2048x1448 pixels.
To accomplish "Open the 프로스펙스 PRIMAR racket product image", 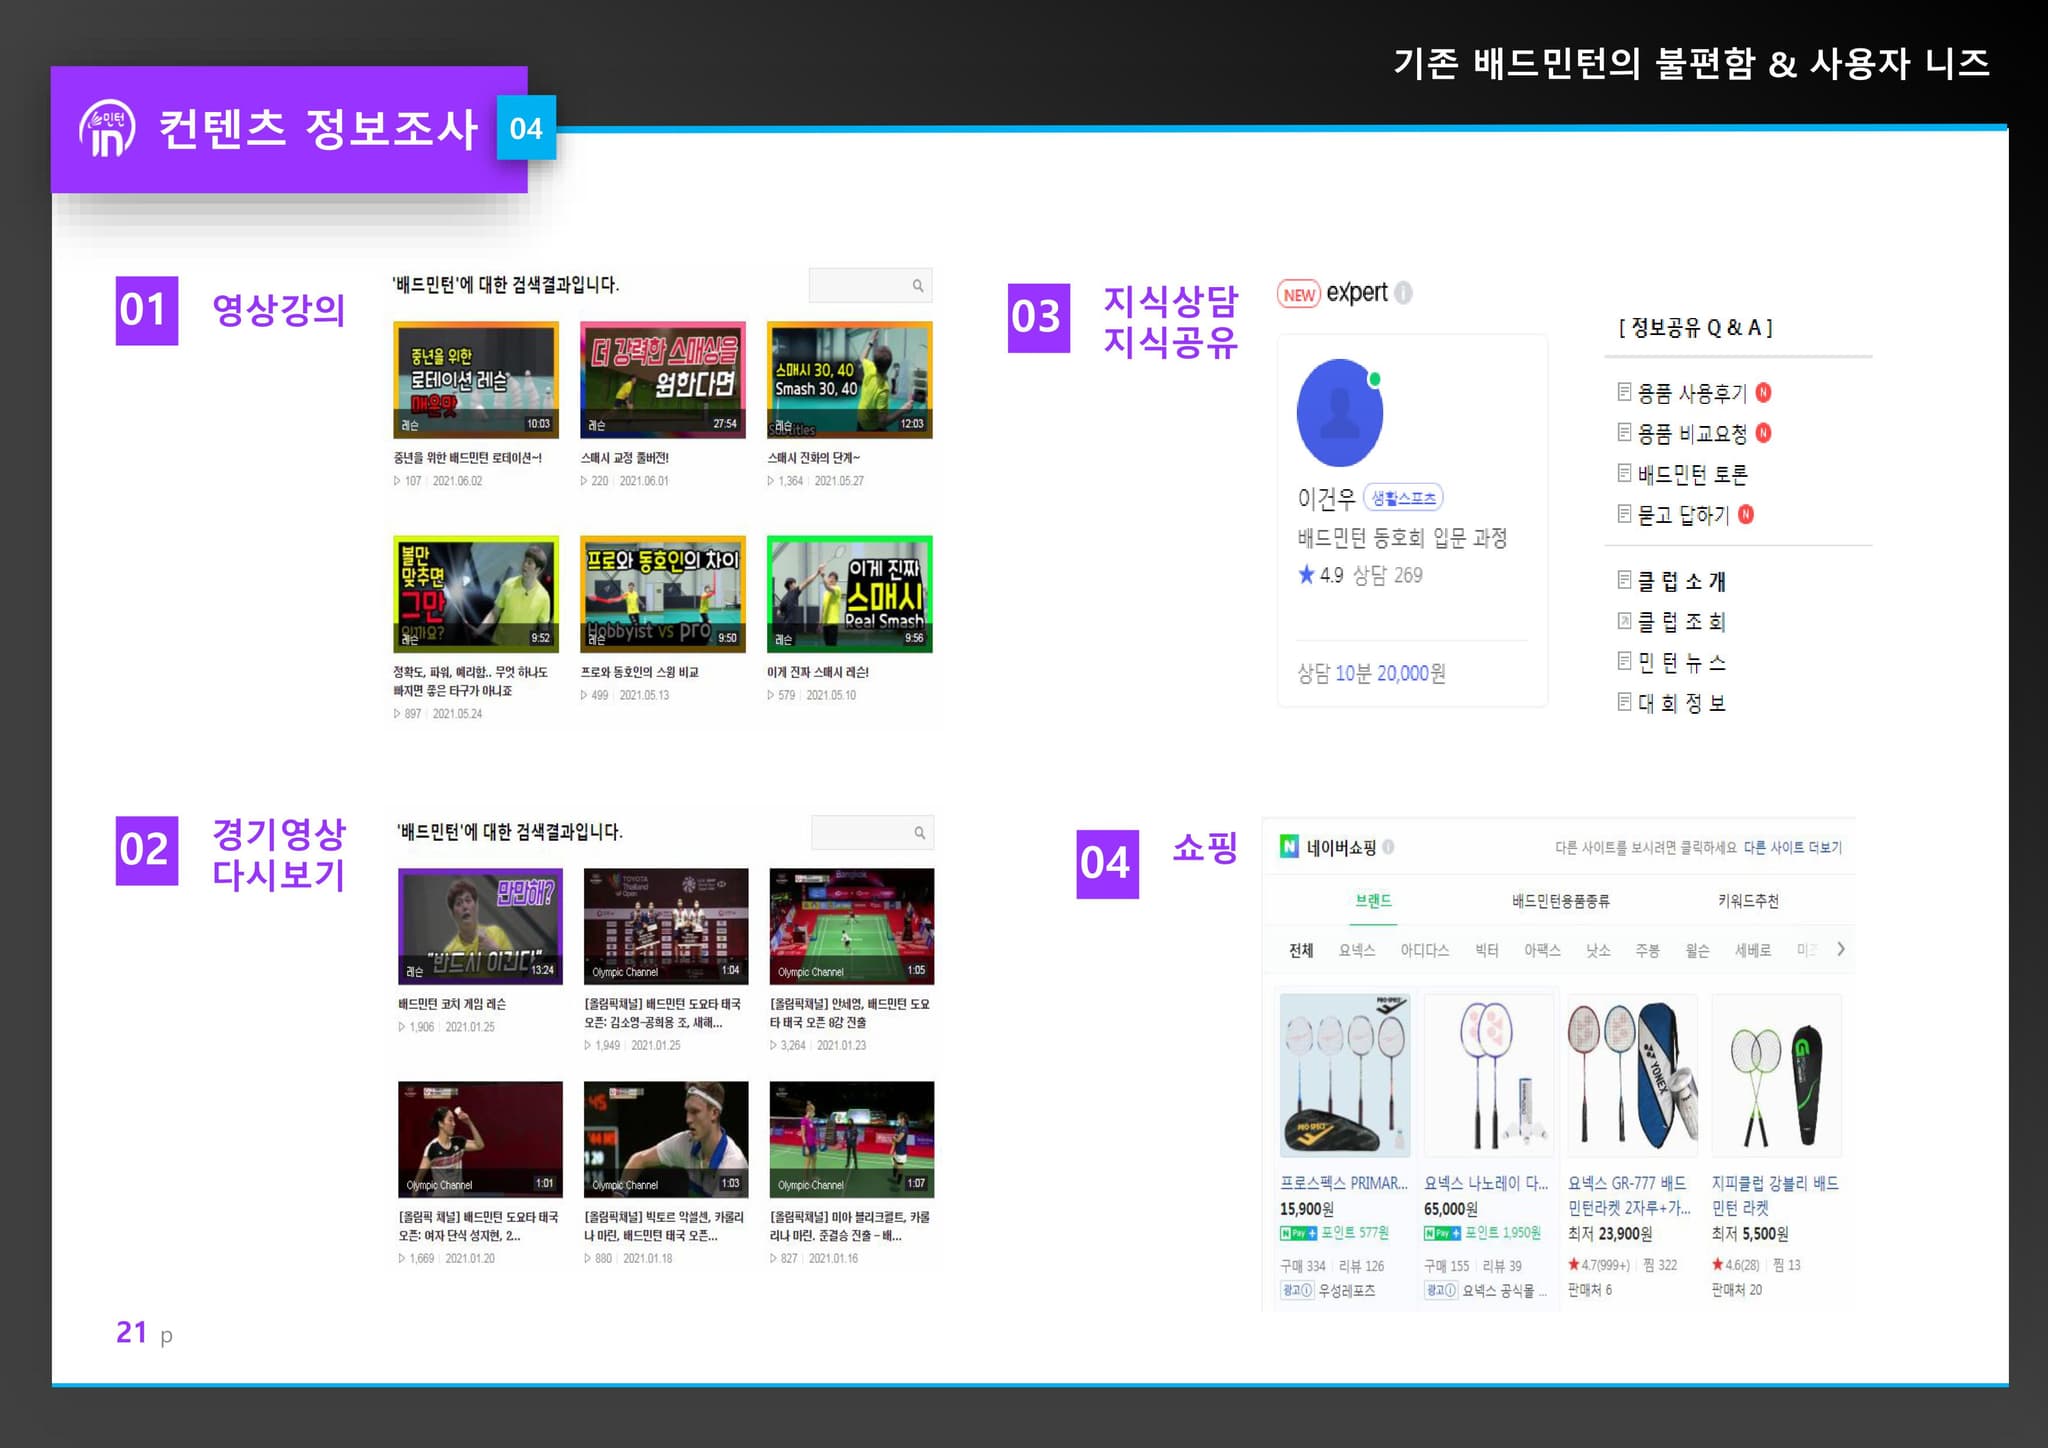I will click(x=1345, y=1075).
